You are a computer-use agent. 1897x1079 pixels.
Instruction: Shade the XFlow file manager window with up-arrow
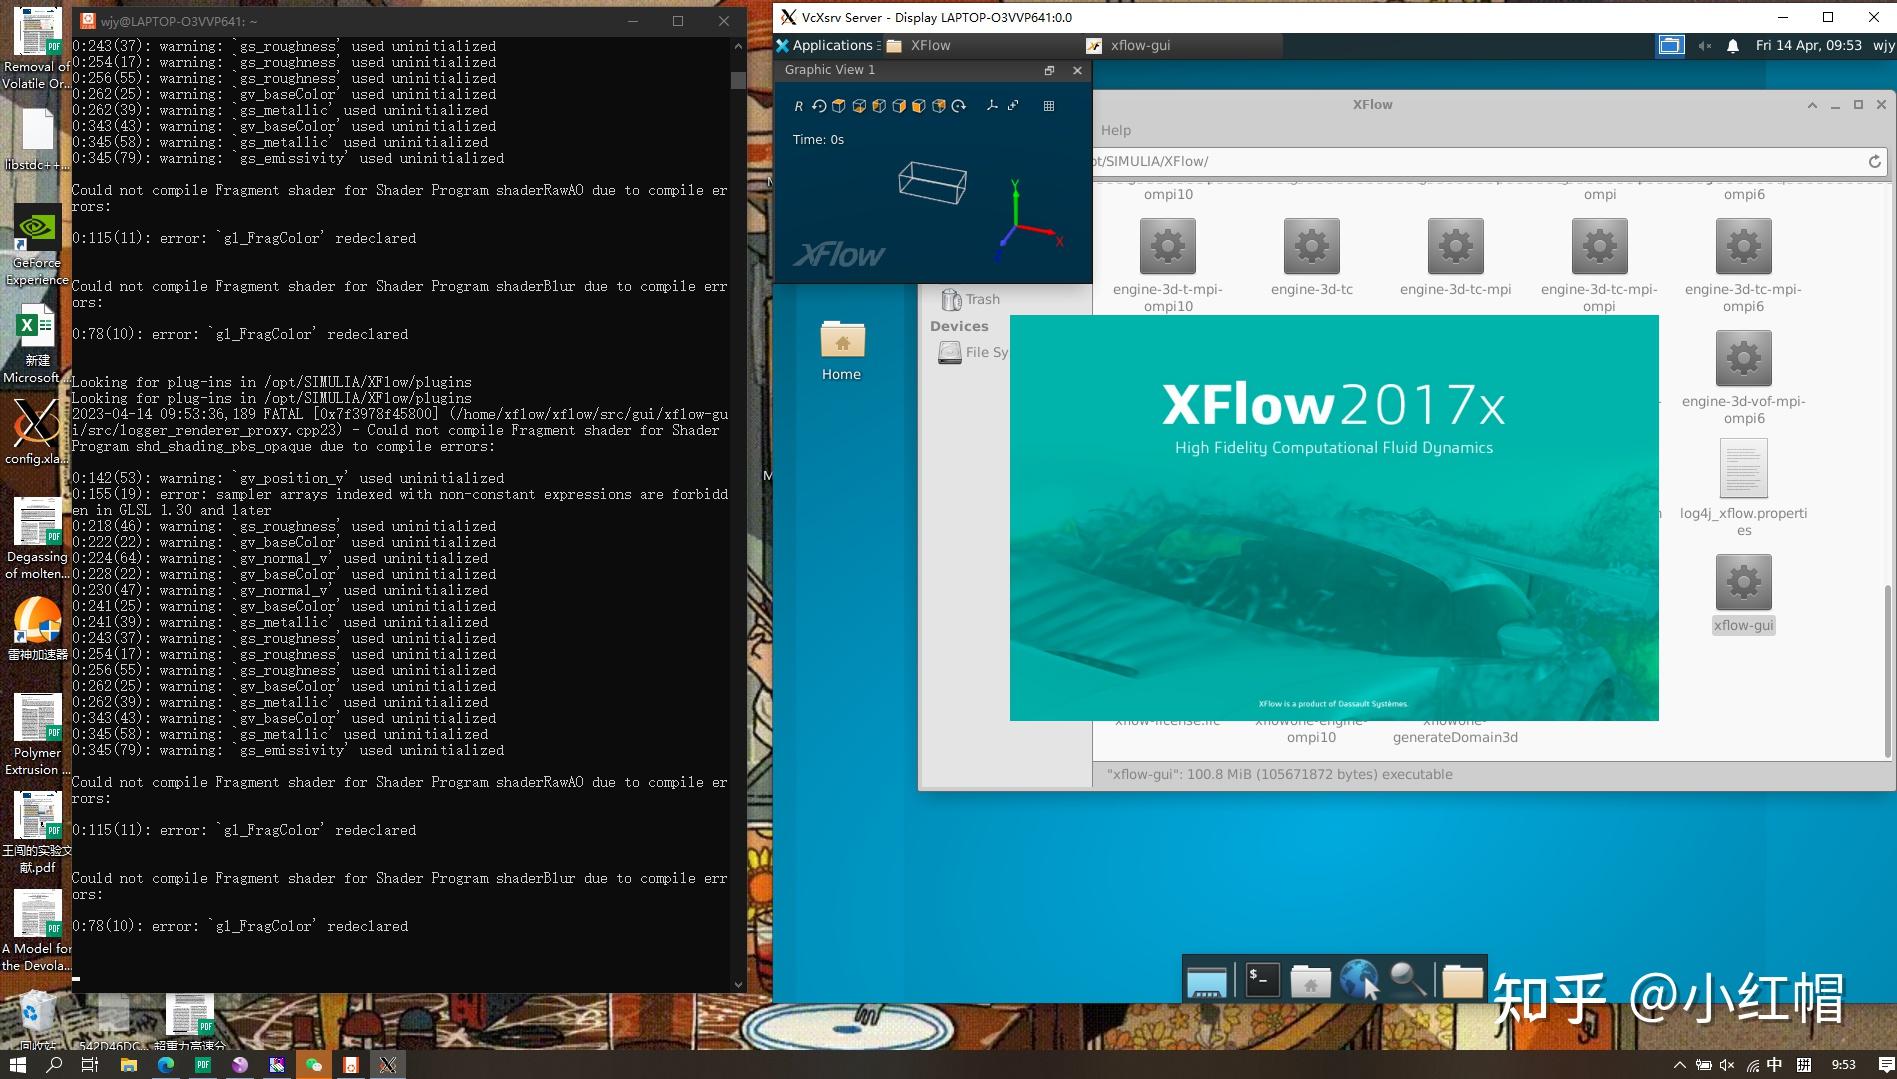[x=1811, y=105]
